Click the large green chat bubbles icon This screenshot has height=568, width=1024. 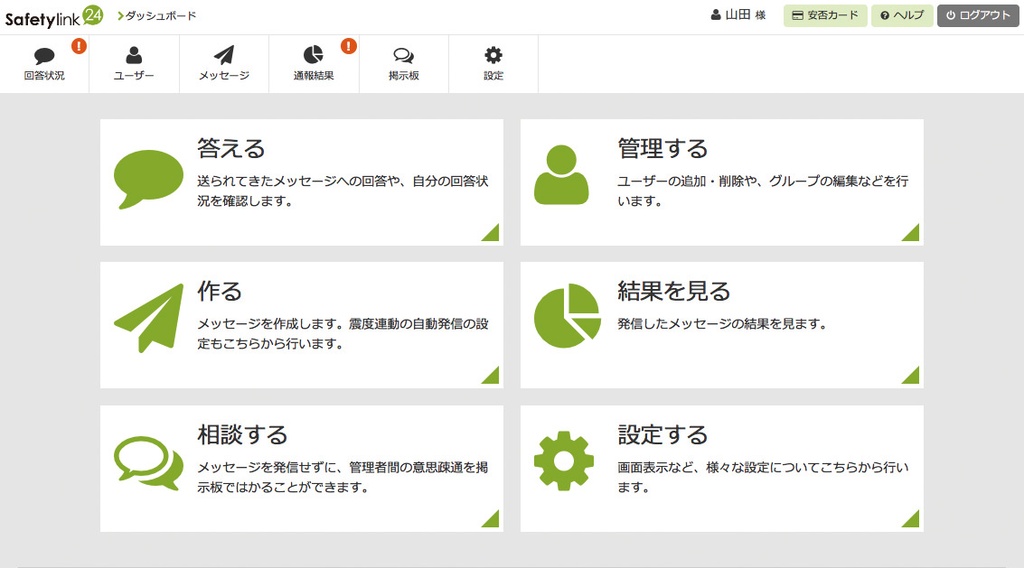pyautogui.click(x=148, y=463)
